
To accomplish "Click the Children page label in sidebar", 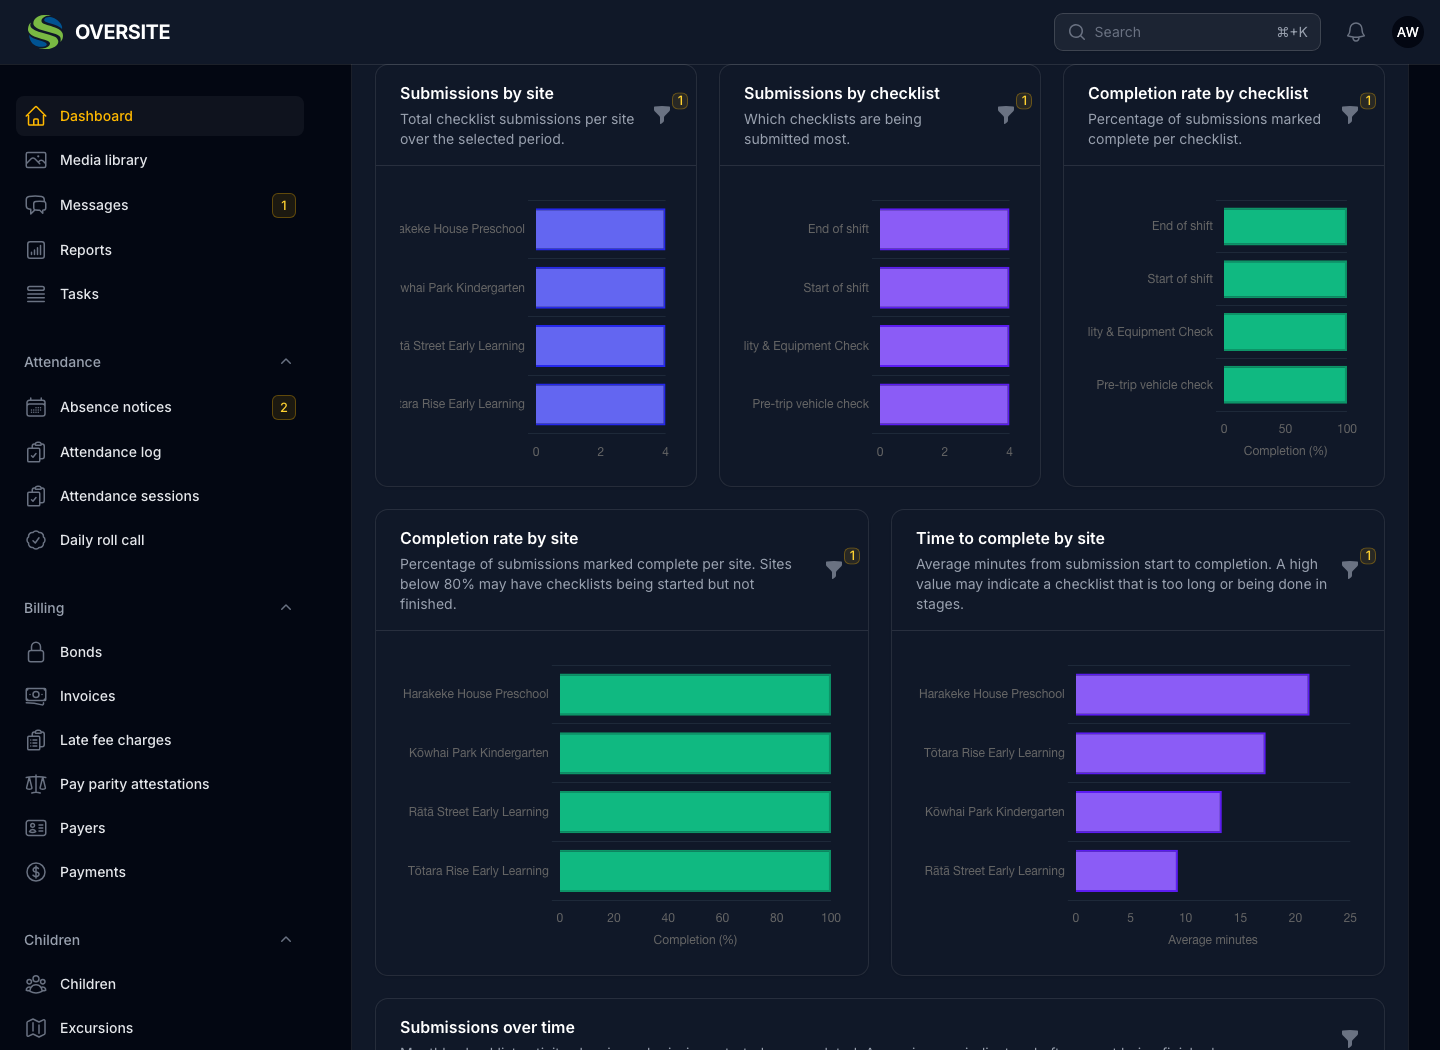I will click(88, 984).
